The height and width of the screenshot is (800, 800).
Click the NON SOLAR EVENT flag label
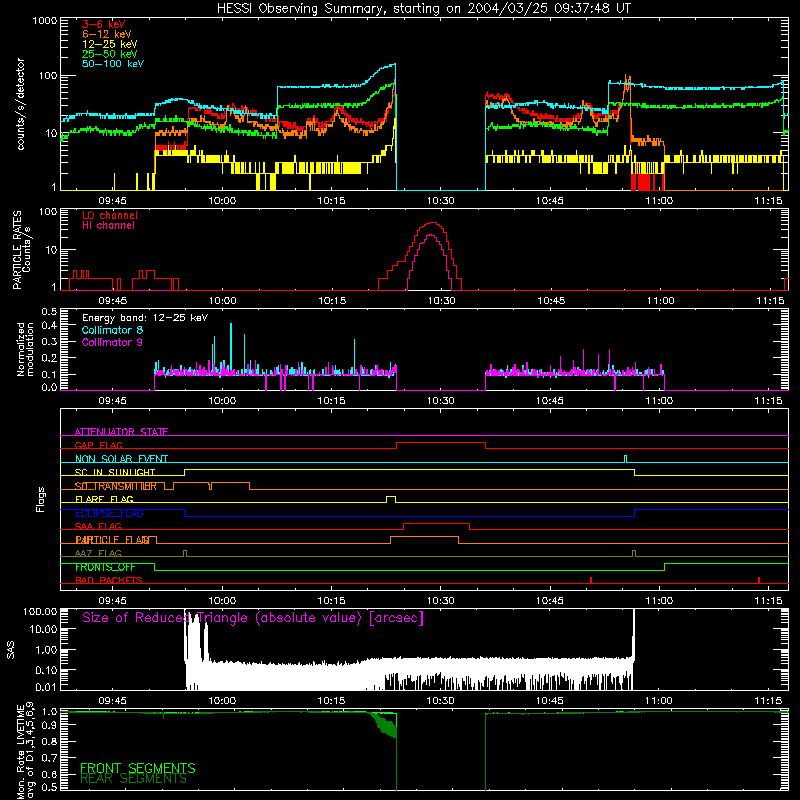(121, 459)
